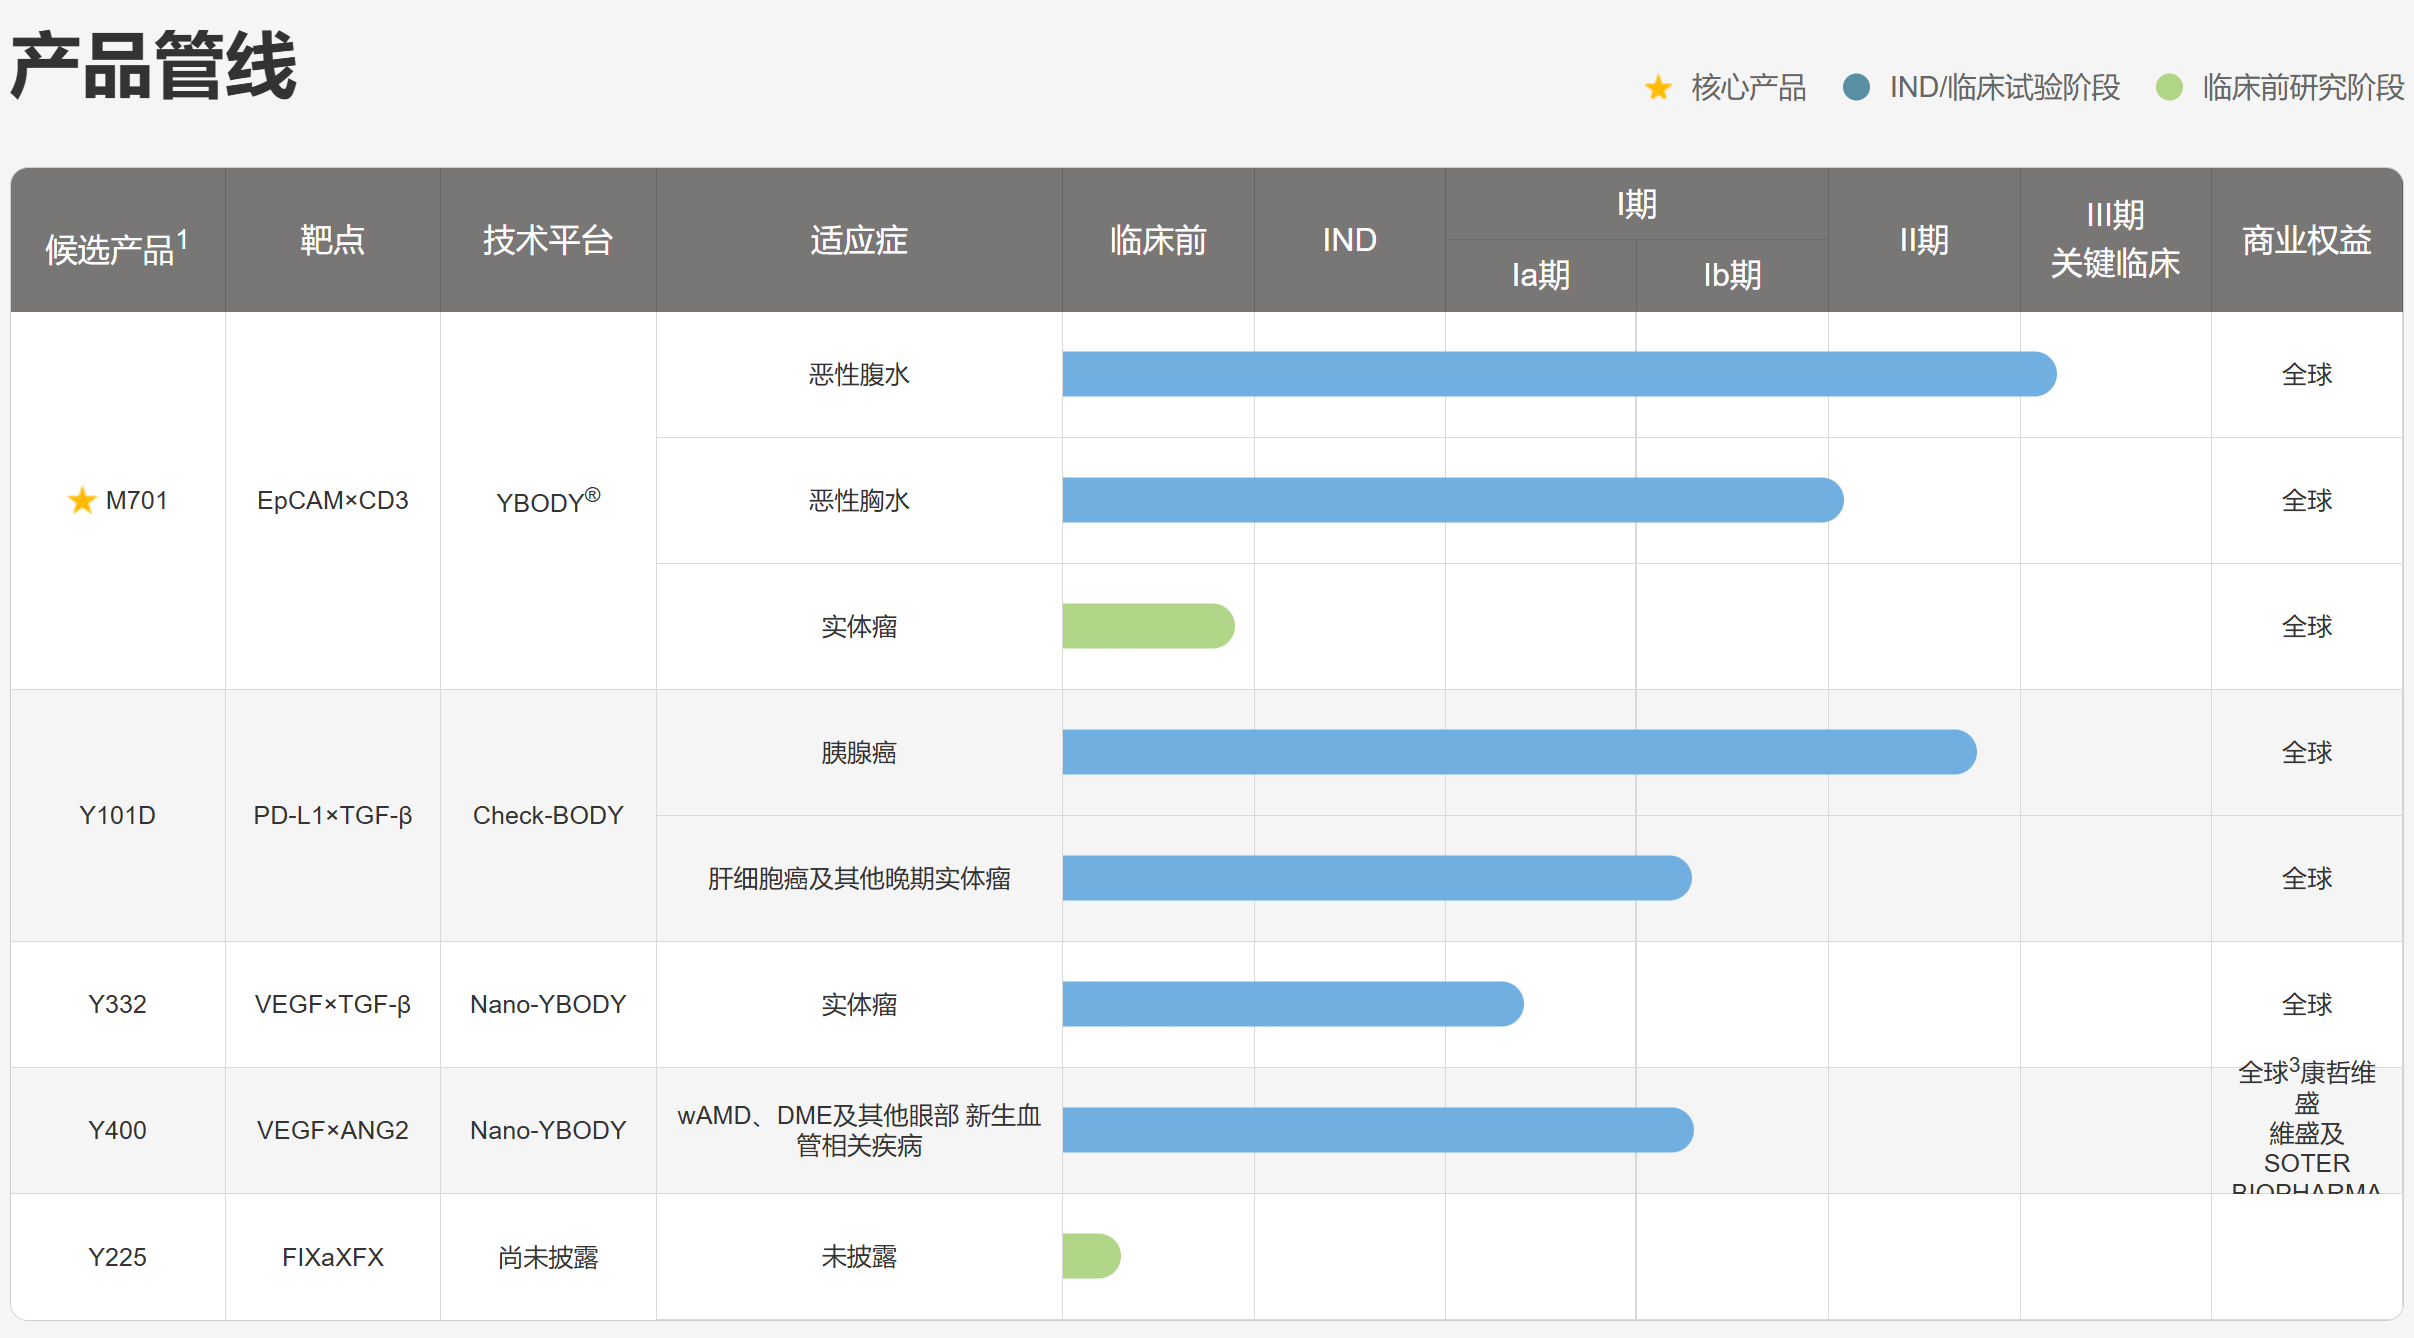The image size is (2414, 1338).
Task: Click the 适应症 column header
Action: pos(859,240)
